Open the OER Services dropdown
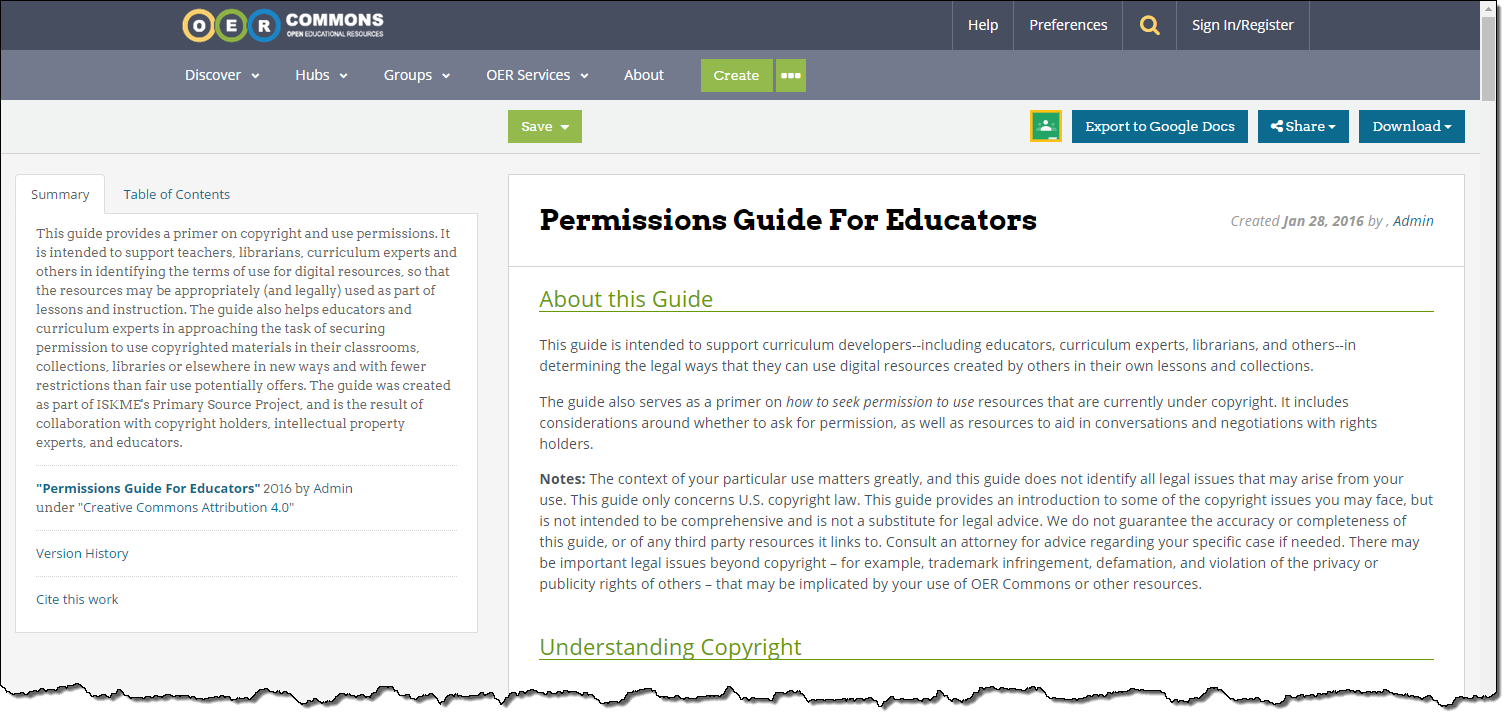The height and width of the screenshot is (724, 1507). pyautogui.click(x=537, y=75)
